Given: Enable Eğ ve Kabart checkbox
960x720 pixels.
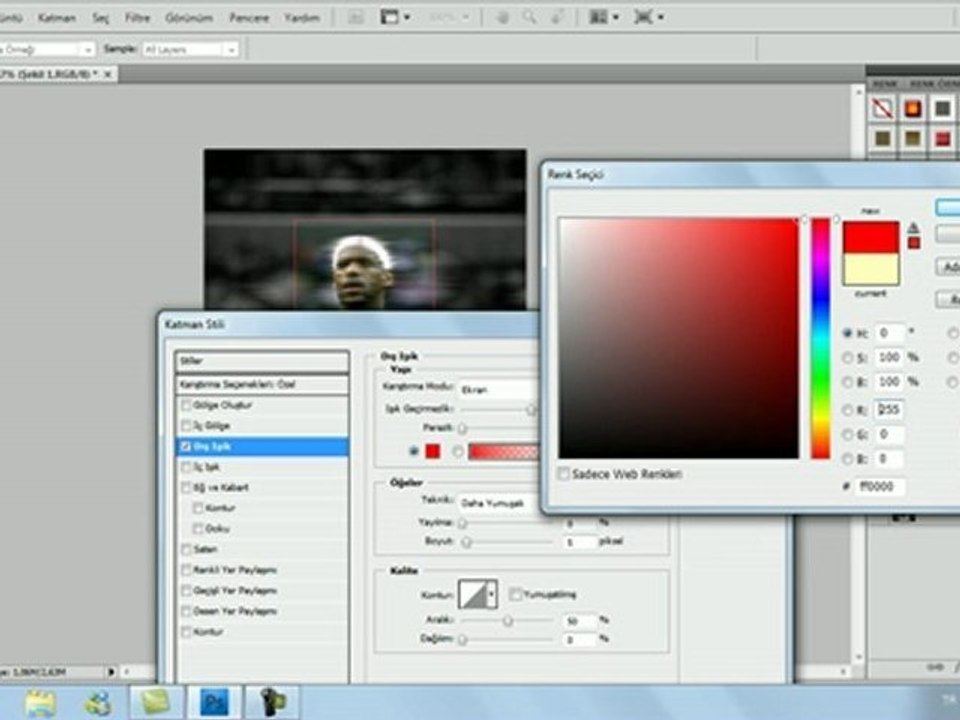Looking at the screenshot, I should coord(186,487).
